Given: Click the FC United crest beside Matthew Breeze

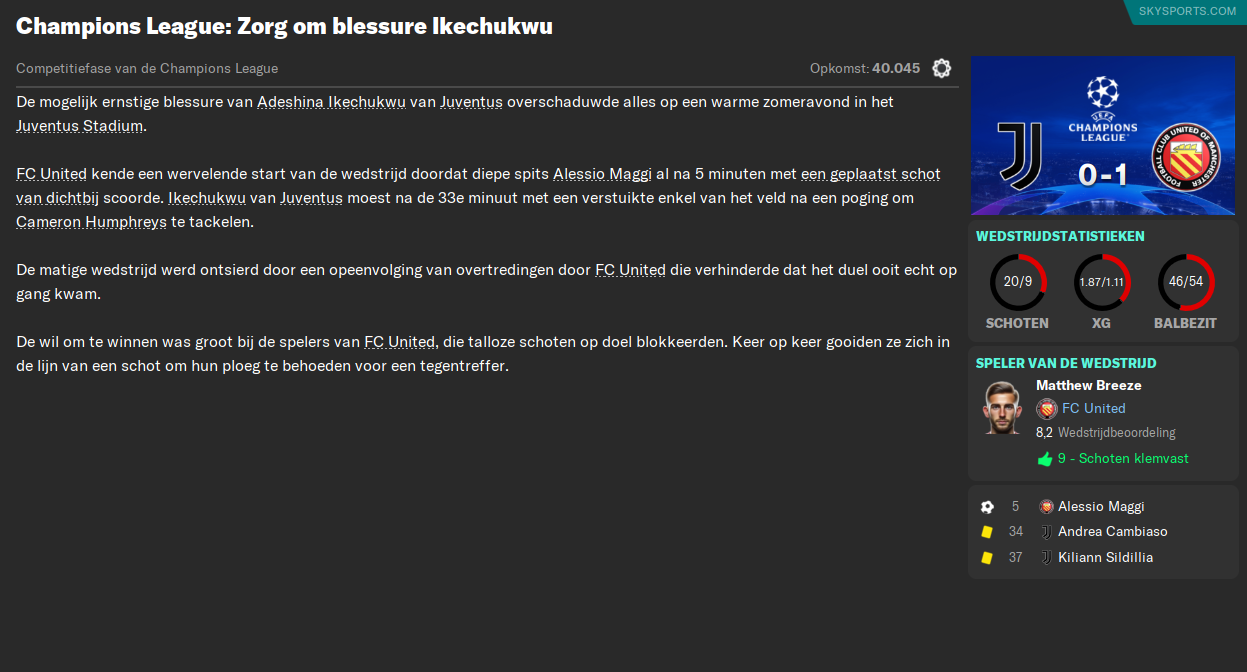Looking at the screenshot, I should (1047, 408).
